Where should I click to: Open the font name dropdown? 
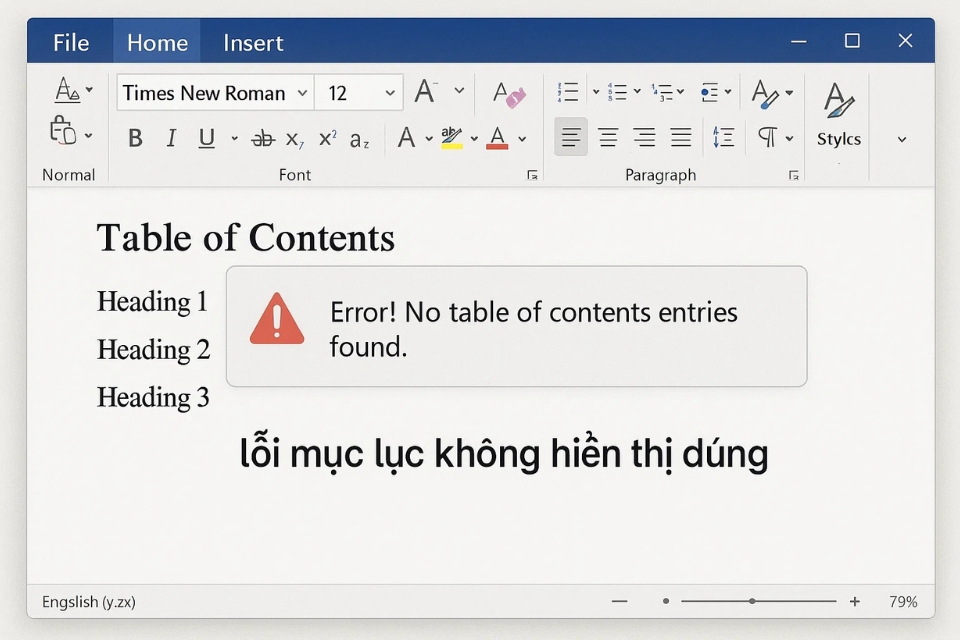[x=303, y=92]
